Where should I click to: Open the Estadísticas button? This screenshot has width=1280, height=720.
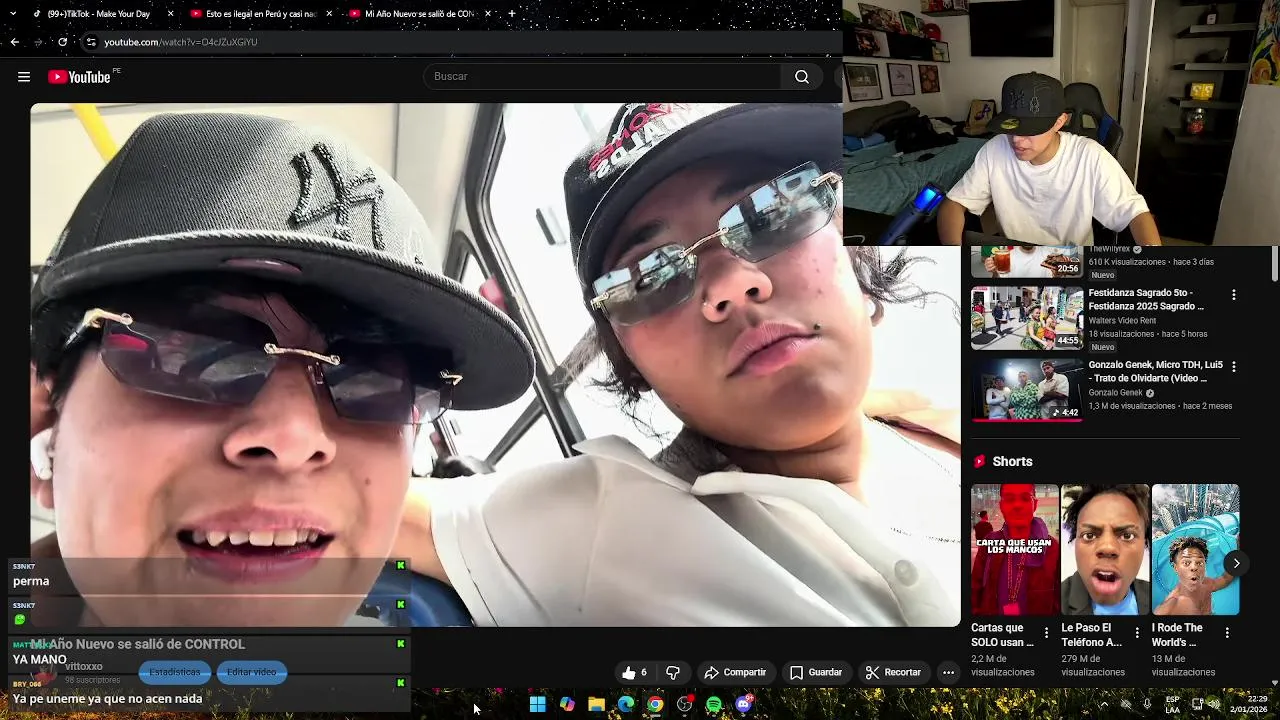click(x=175, y=672)
